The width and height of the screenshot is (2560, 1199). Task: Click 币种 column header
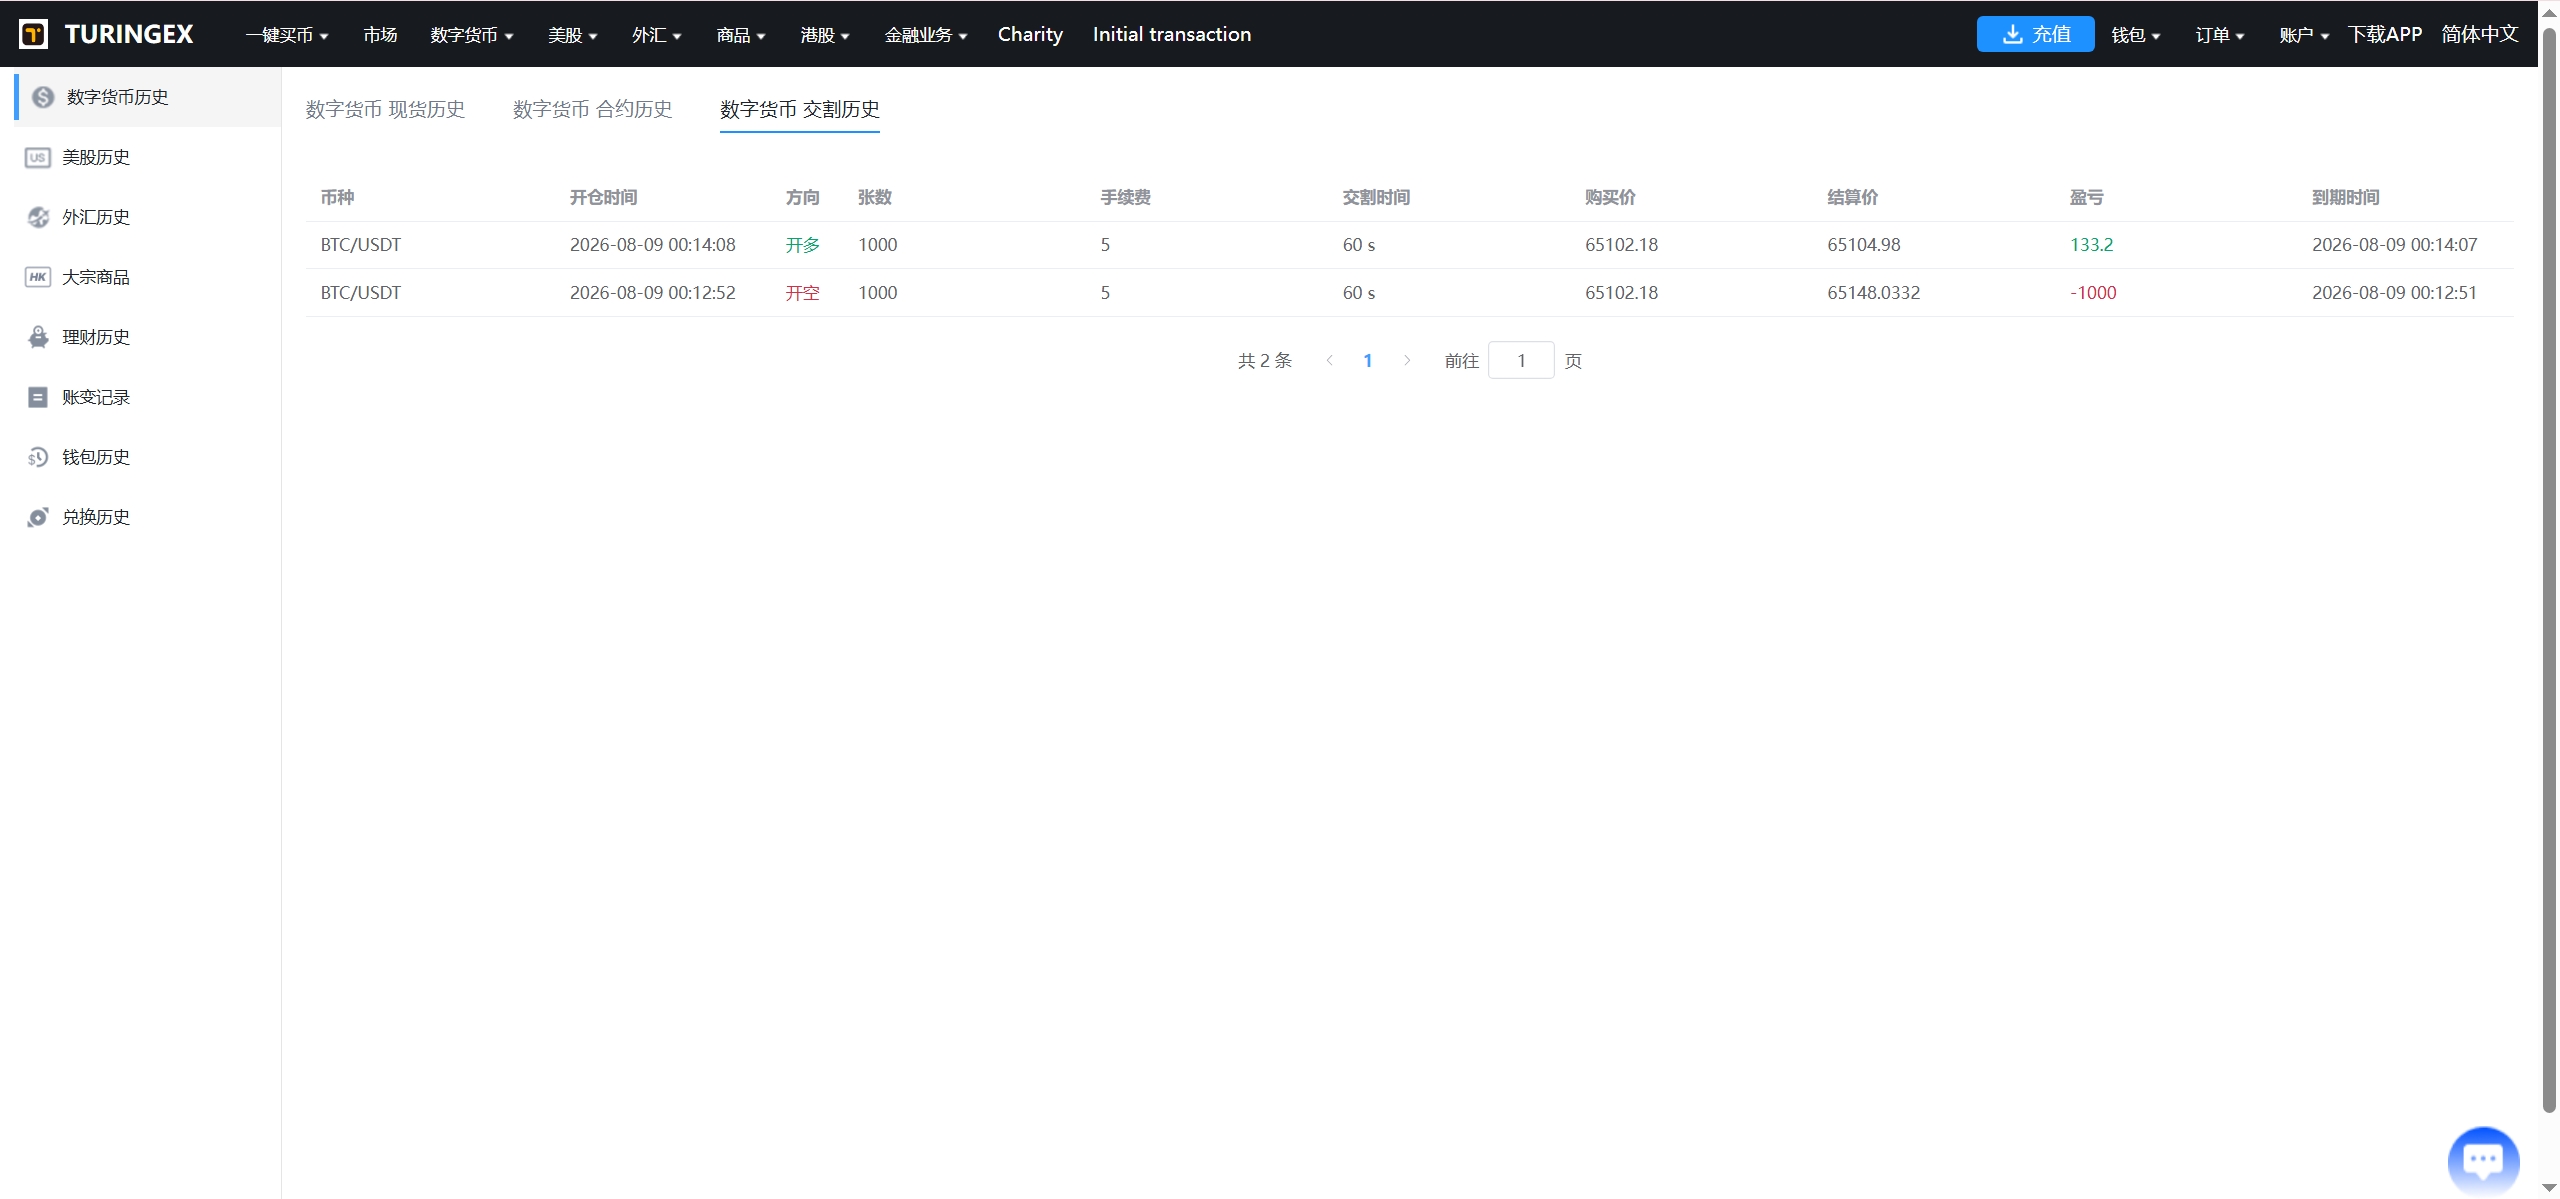click(337, 197)
